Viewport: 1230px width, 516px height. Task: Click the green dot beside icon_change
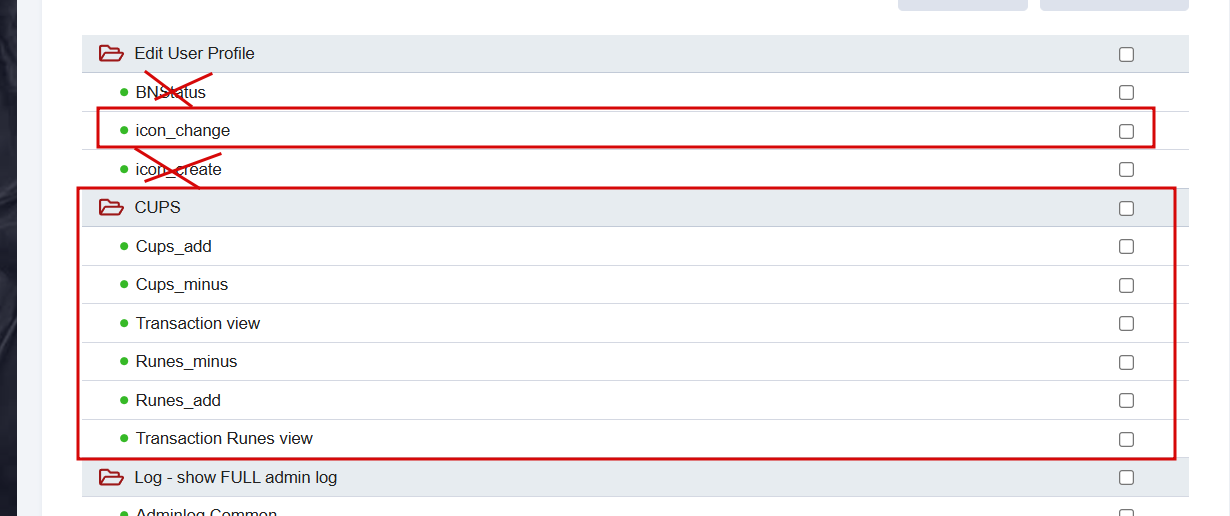pyautogui.click(x=125, y=130)
